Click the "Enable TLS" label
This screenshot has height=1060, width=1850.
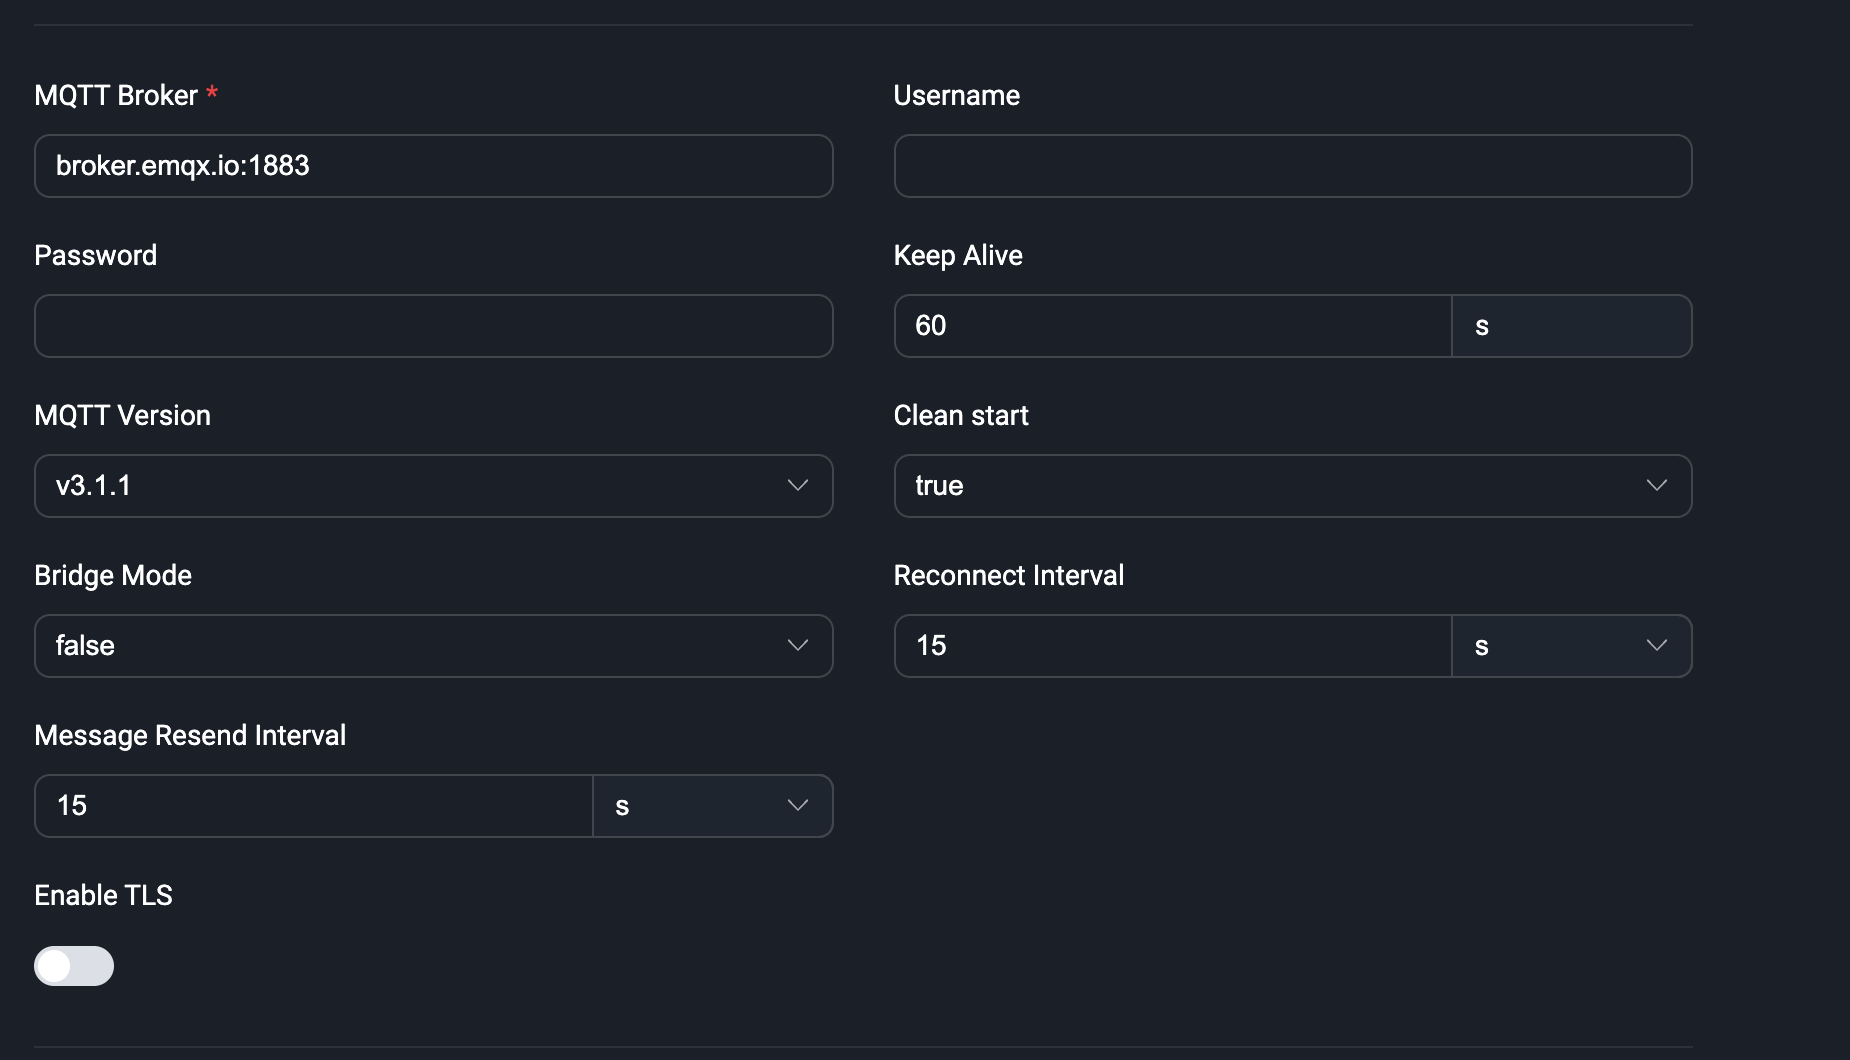(103, 896)
